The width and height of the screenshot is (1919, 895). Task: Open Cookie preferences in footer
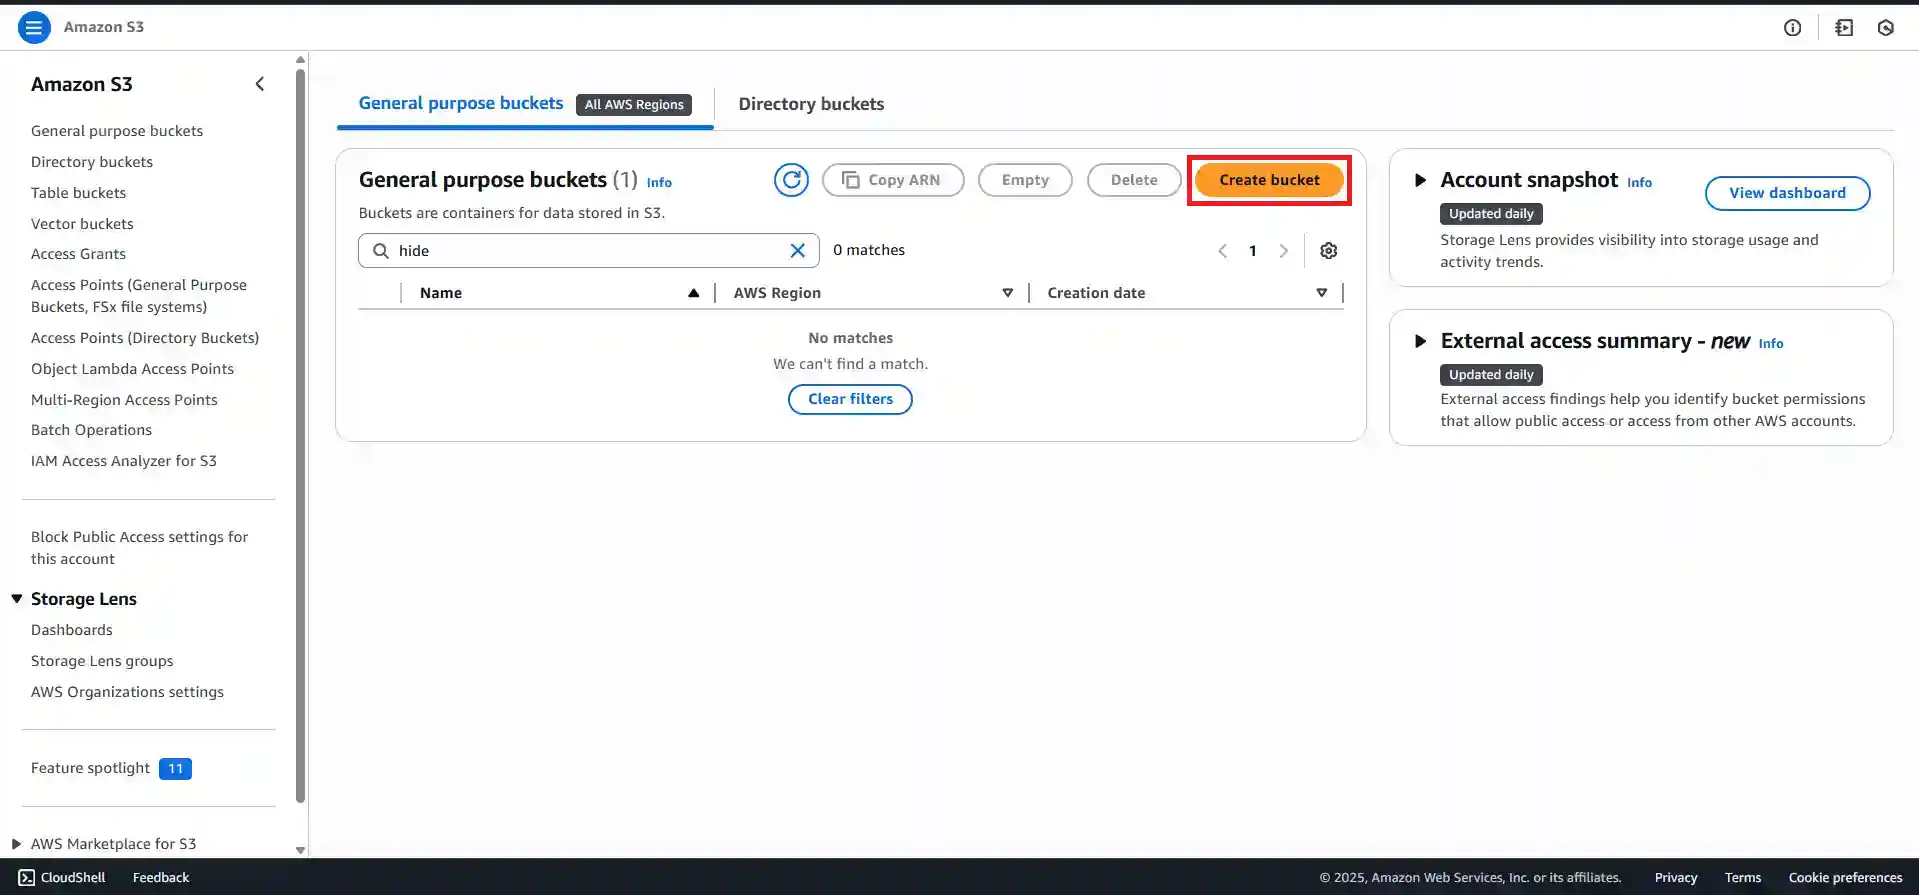1845,877
